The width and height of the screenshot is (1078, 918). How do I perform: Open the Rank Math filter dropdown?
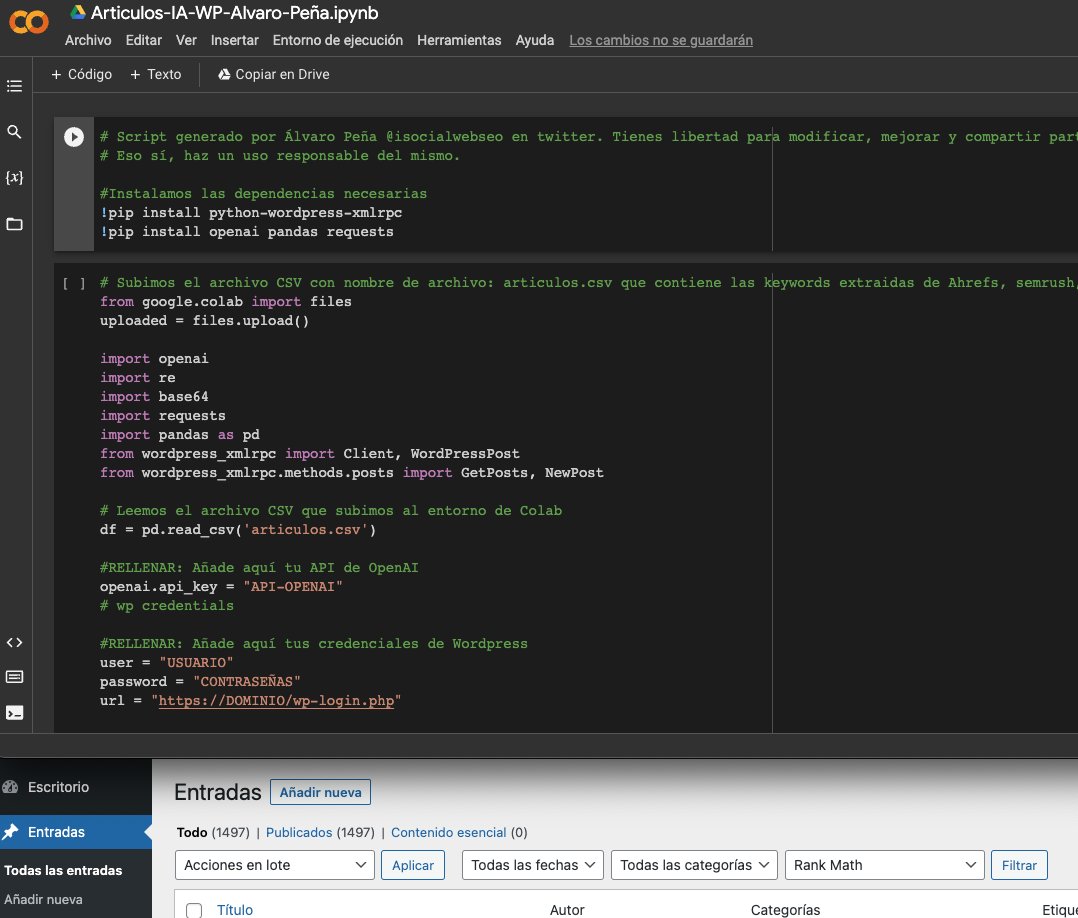pyautogui.click(x=885, y=865)
